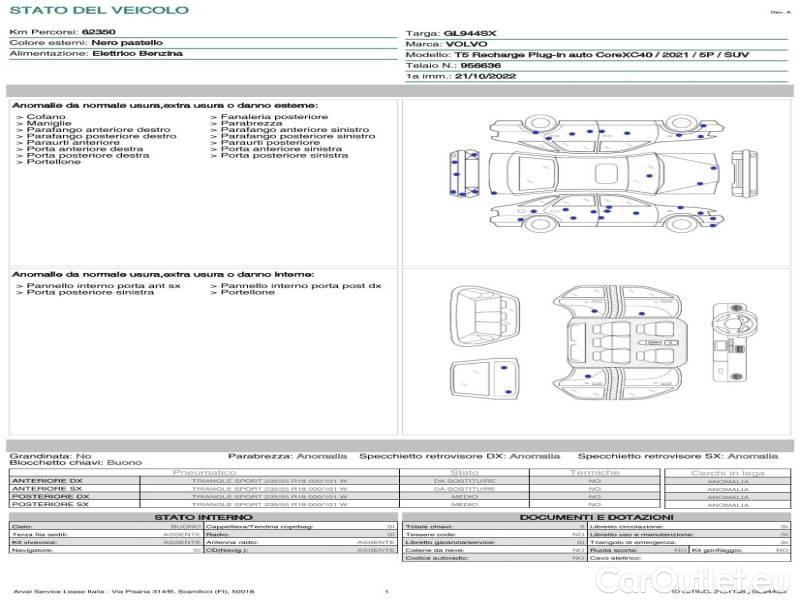Click the STATO DEL VEICOLO title

[98, 10]
